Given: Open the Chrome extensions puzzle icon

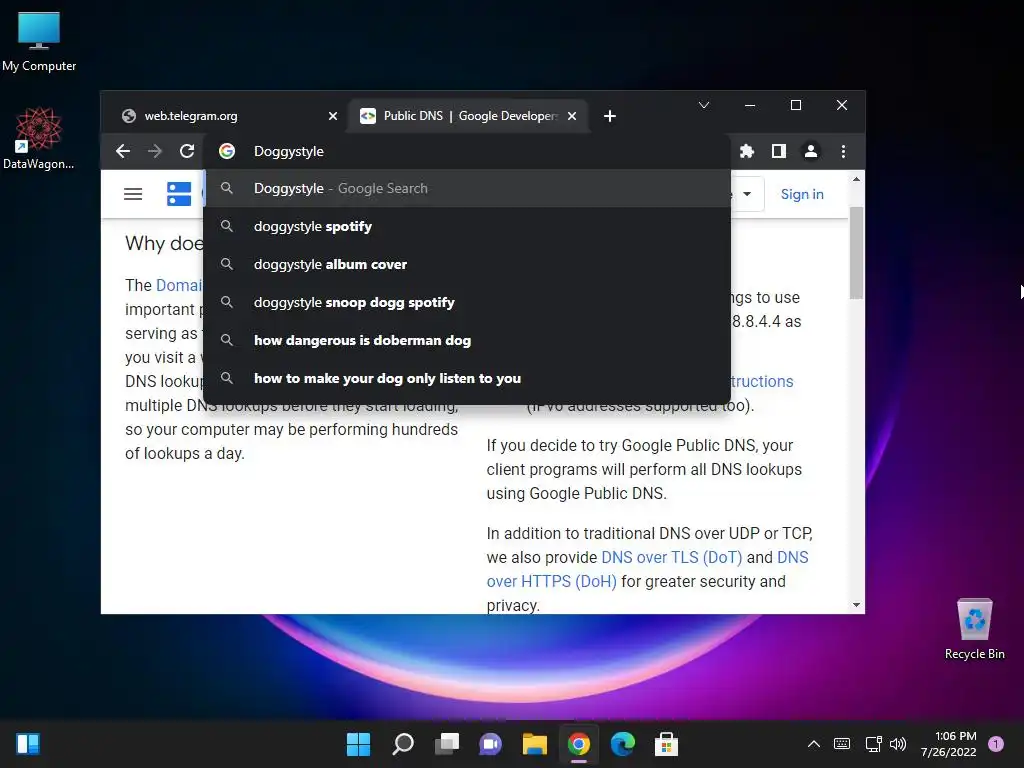Looking at the screenshot, I should (x=746, y=152).
